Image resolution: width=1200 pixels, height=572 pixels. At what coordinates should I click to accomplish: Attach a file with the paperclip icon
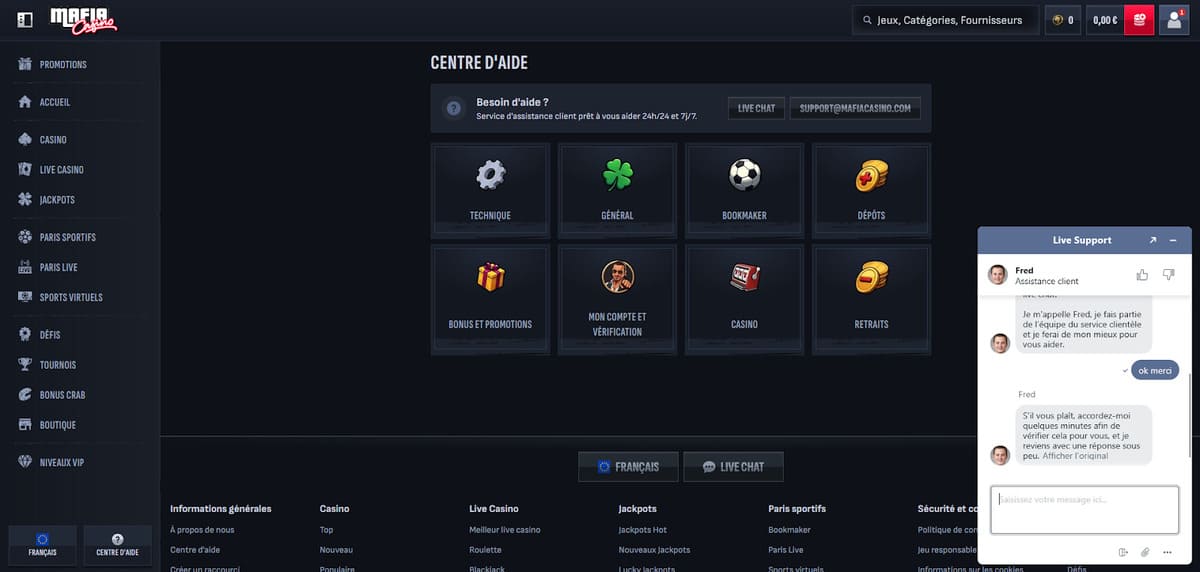coord(1146,552)
